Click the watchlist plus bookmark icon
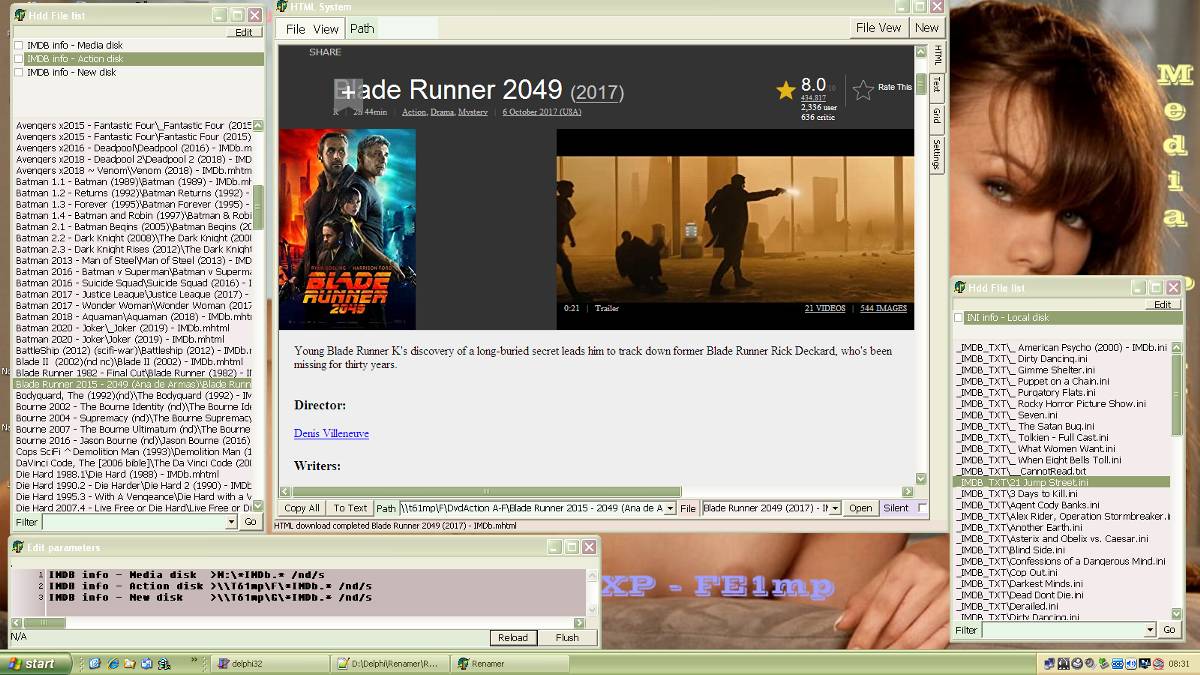This screenshot has height=675, width=1200. 347,92
